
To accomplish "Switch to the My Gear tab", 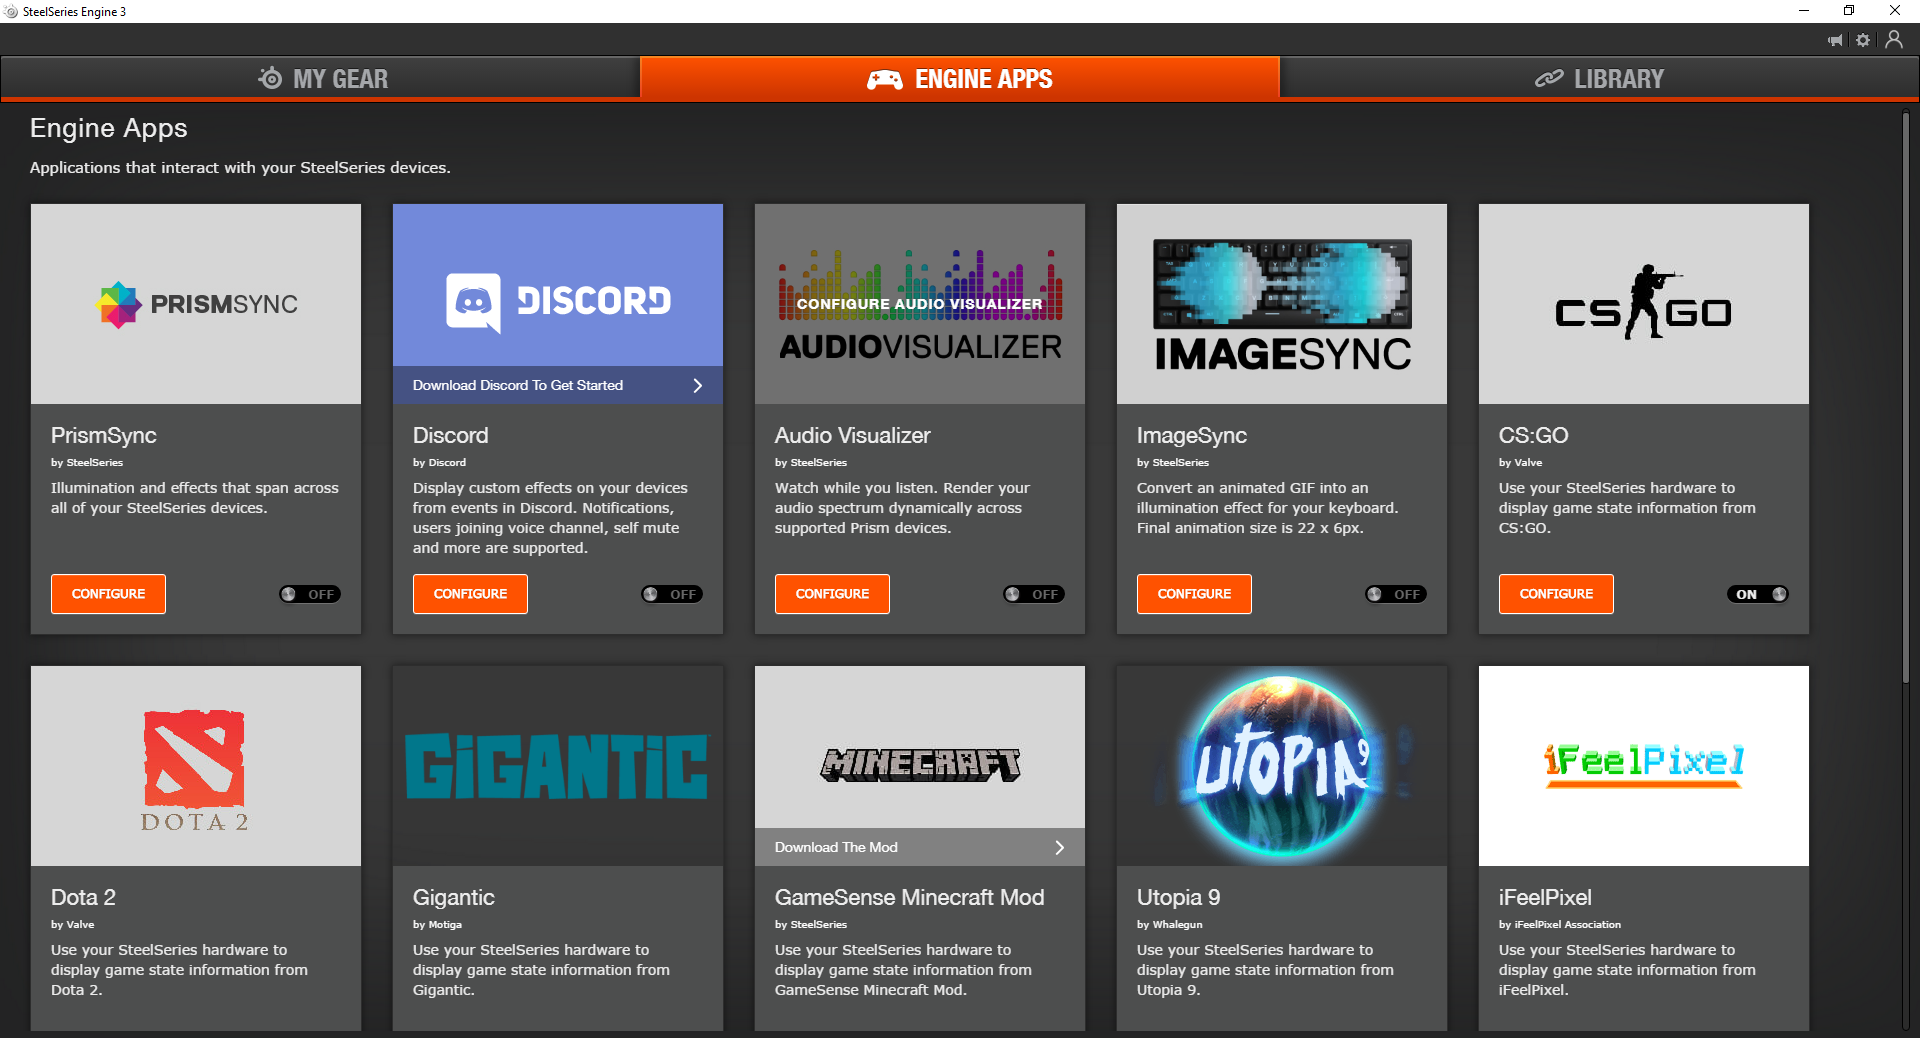I will (320, 78).
